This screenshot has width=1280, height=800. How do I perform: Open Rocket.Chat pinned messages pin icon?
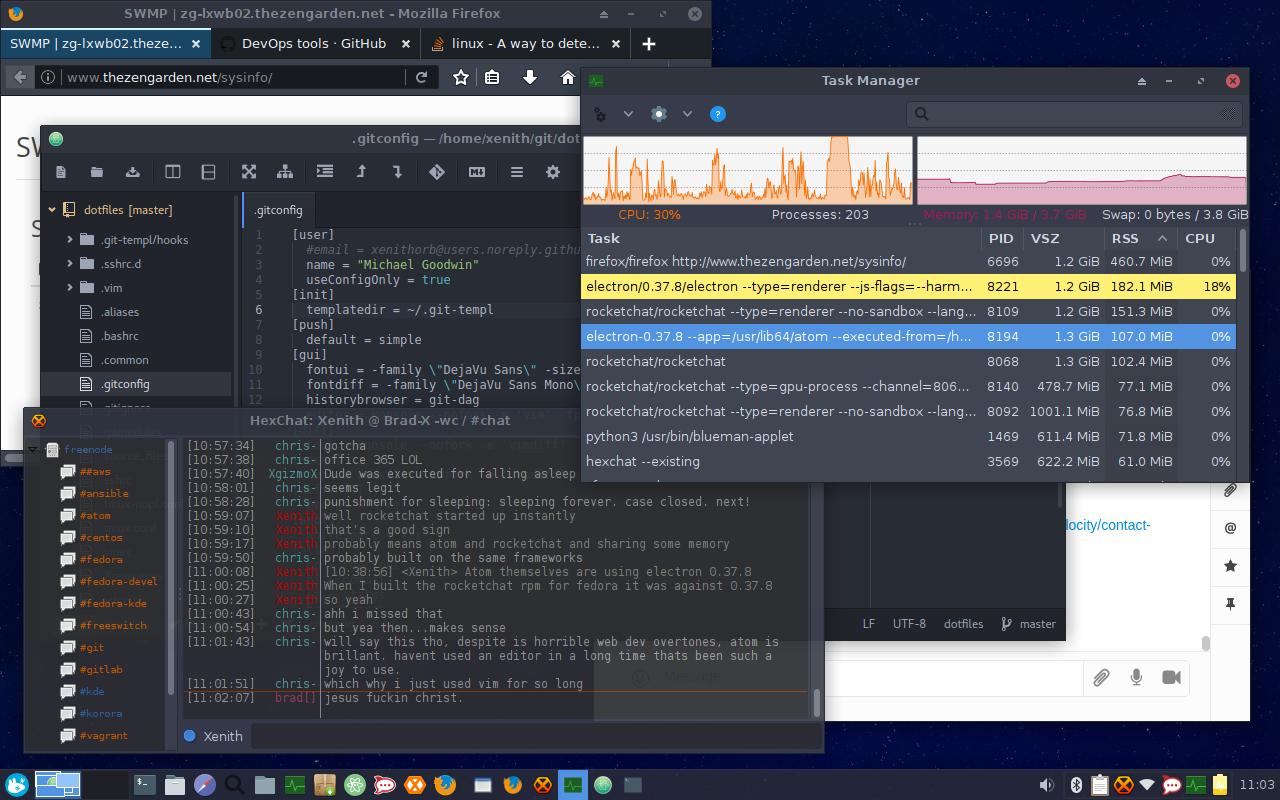(1230, 604)
